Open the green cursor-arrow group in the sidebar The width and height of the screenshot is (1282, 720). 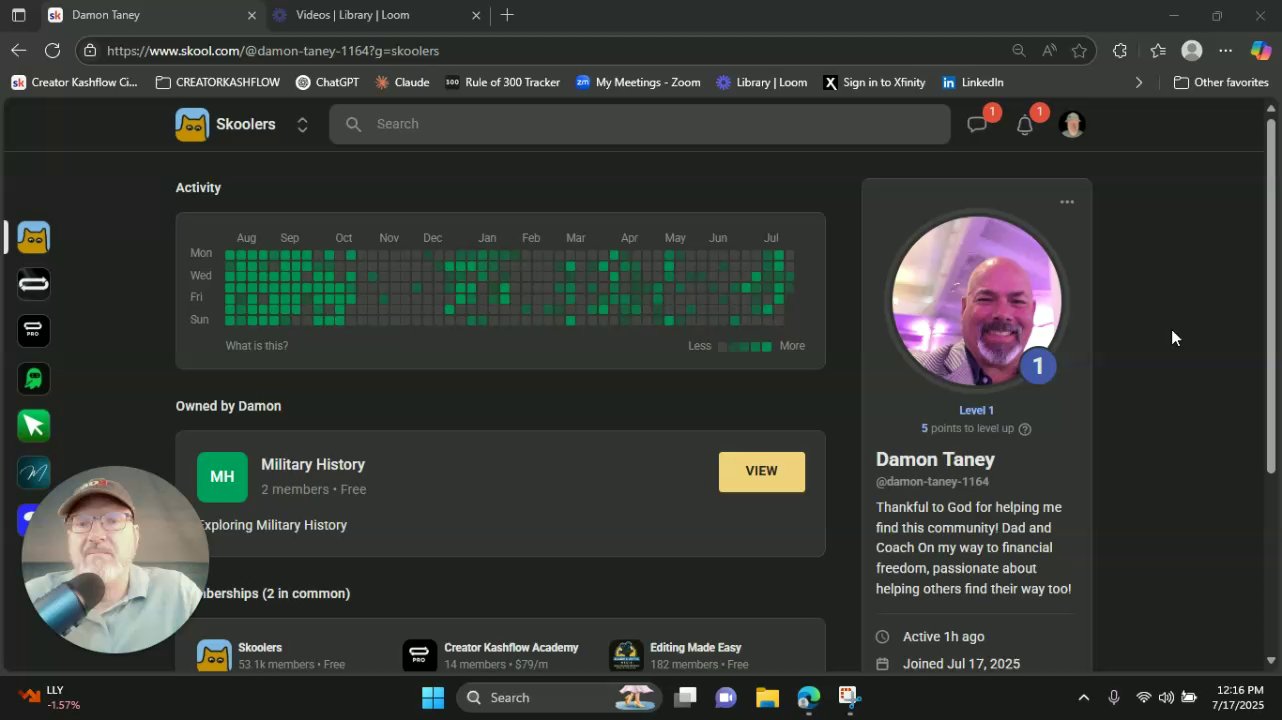tap(33, 426)
